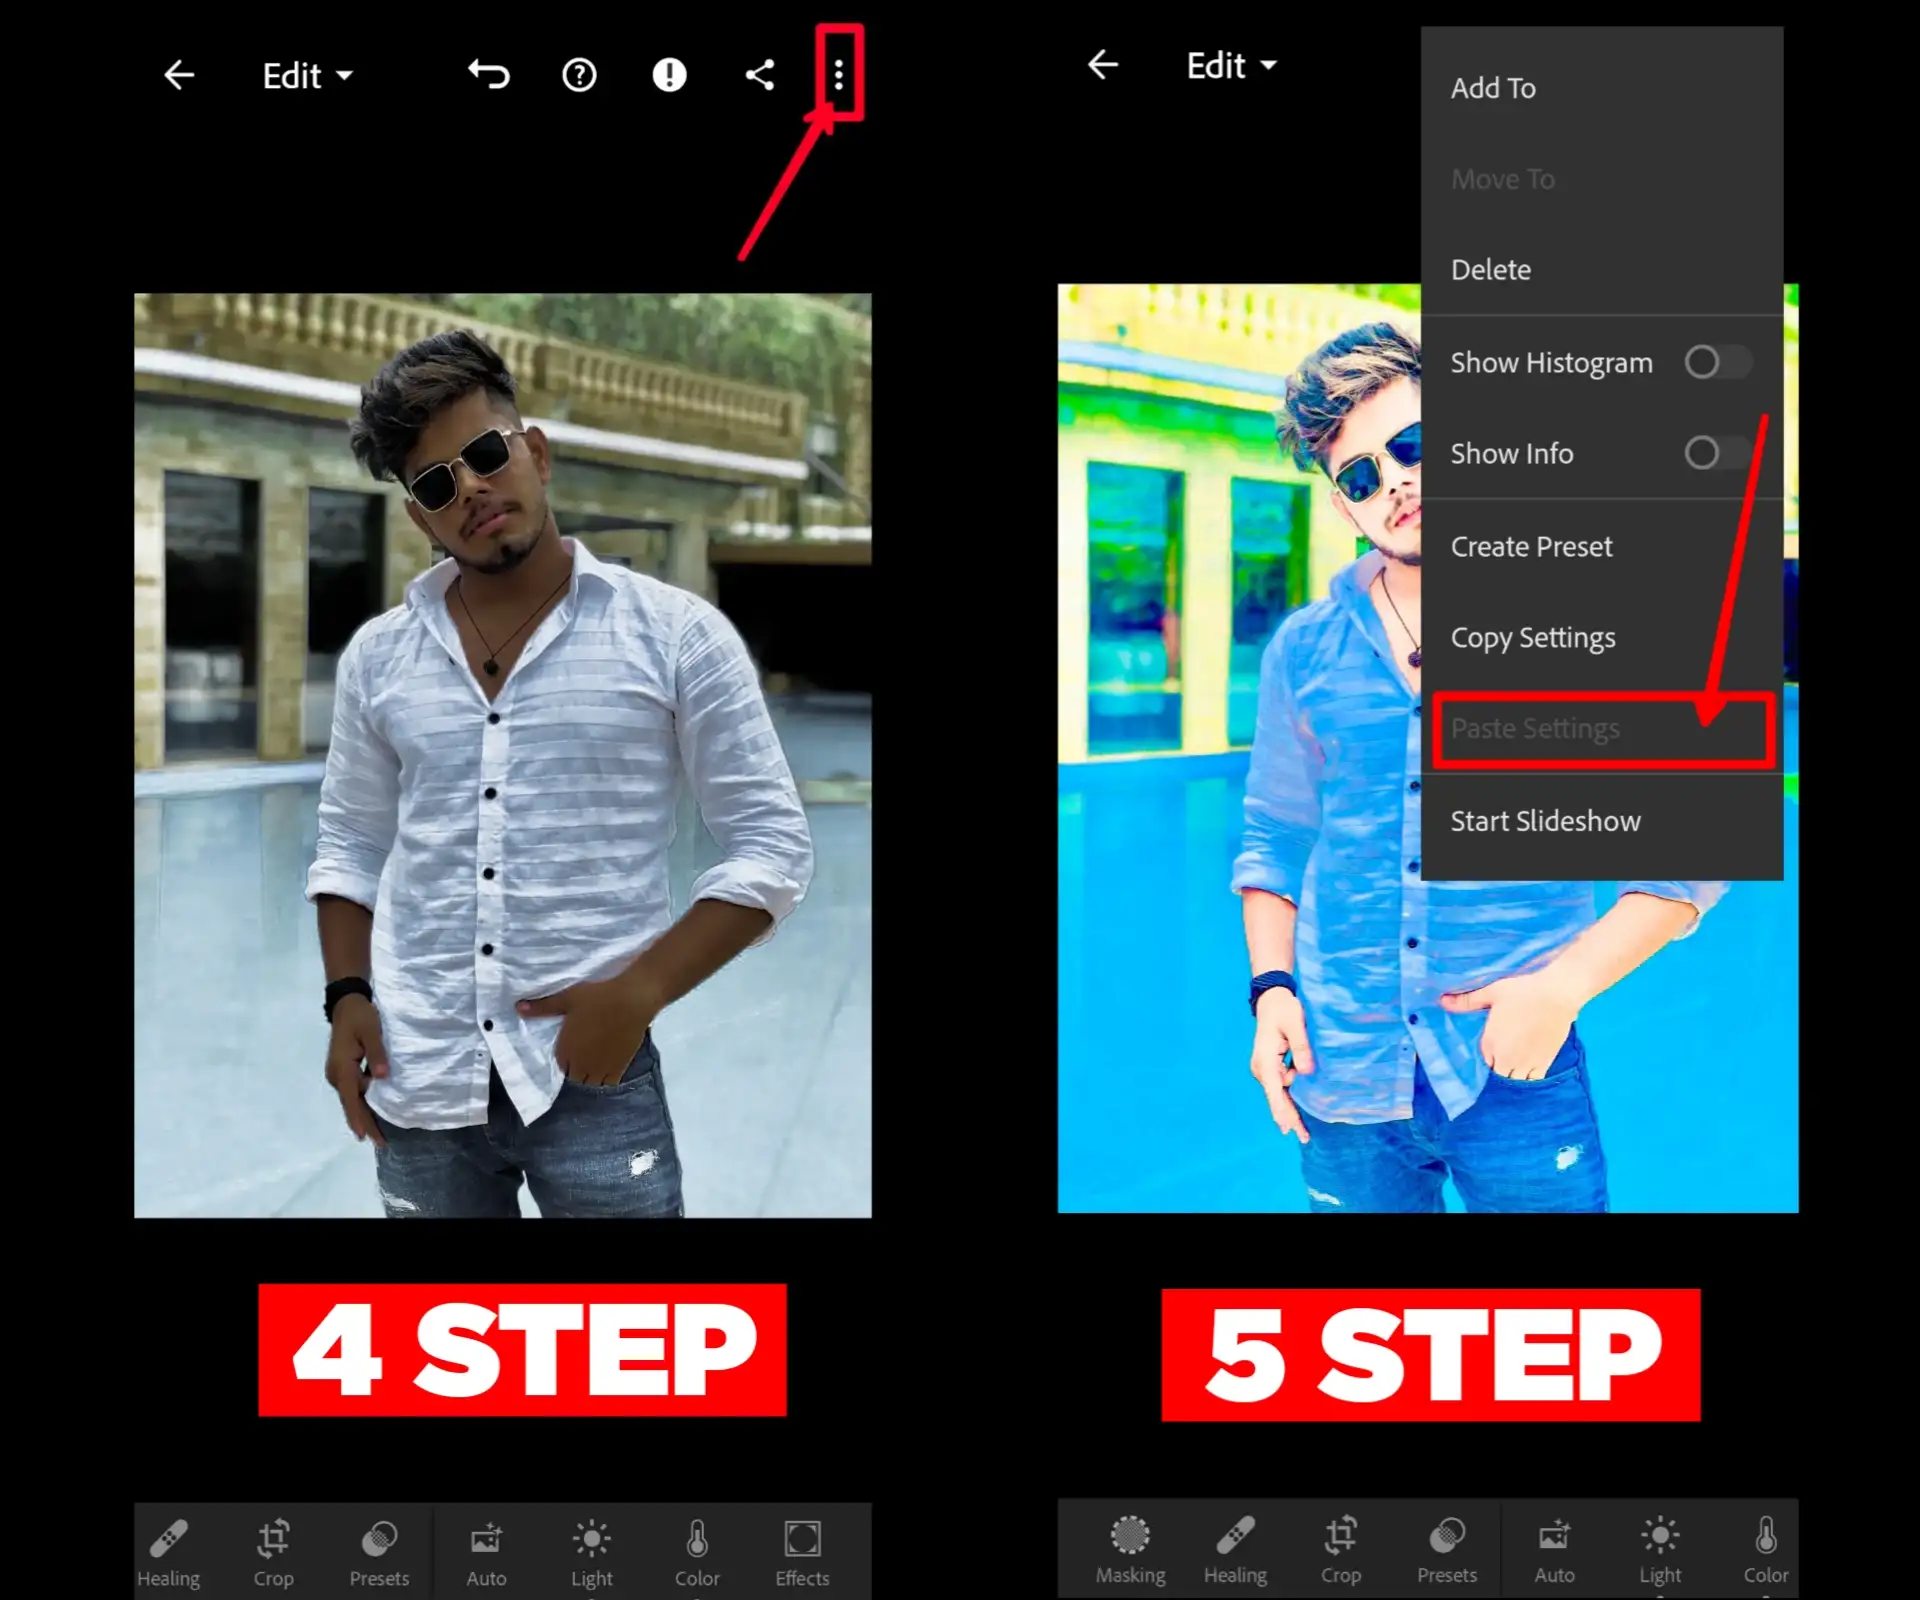Tap the undo arrow
The image size is (1920, 1600).
click(488, 75)
